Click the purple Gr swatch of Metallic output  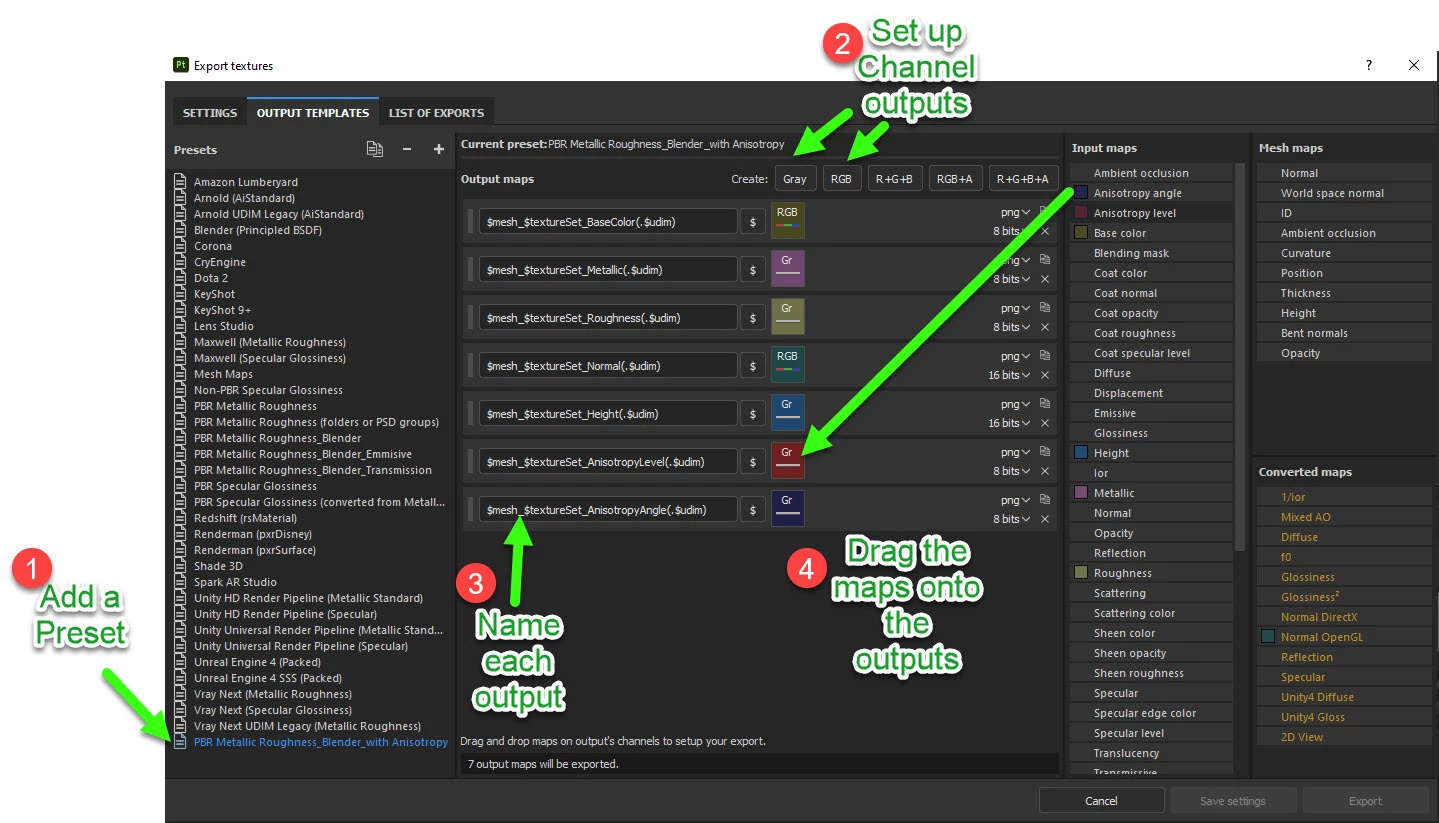(x=787, y=269)
